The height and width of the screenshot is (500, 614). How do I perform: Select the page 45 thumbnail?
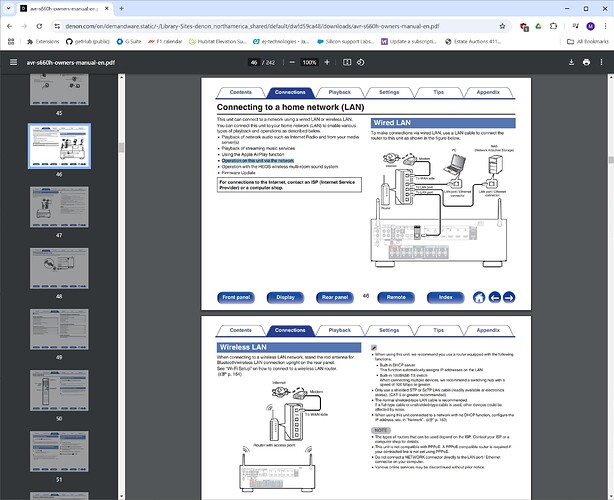click(59, 90)
